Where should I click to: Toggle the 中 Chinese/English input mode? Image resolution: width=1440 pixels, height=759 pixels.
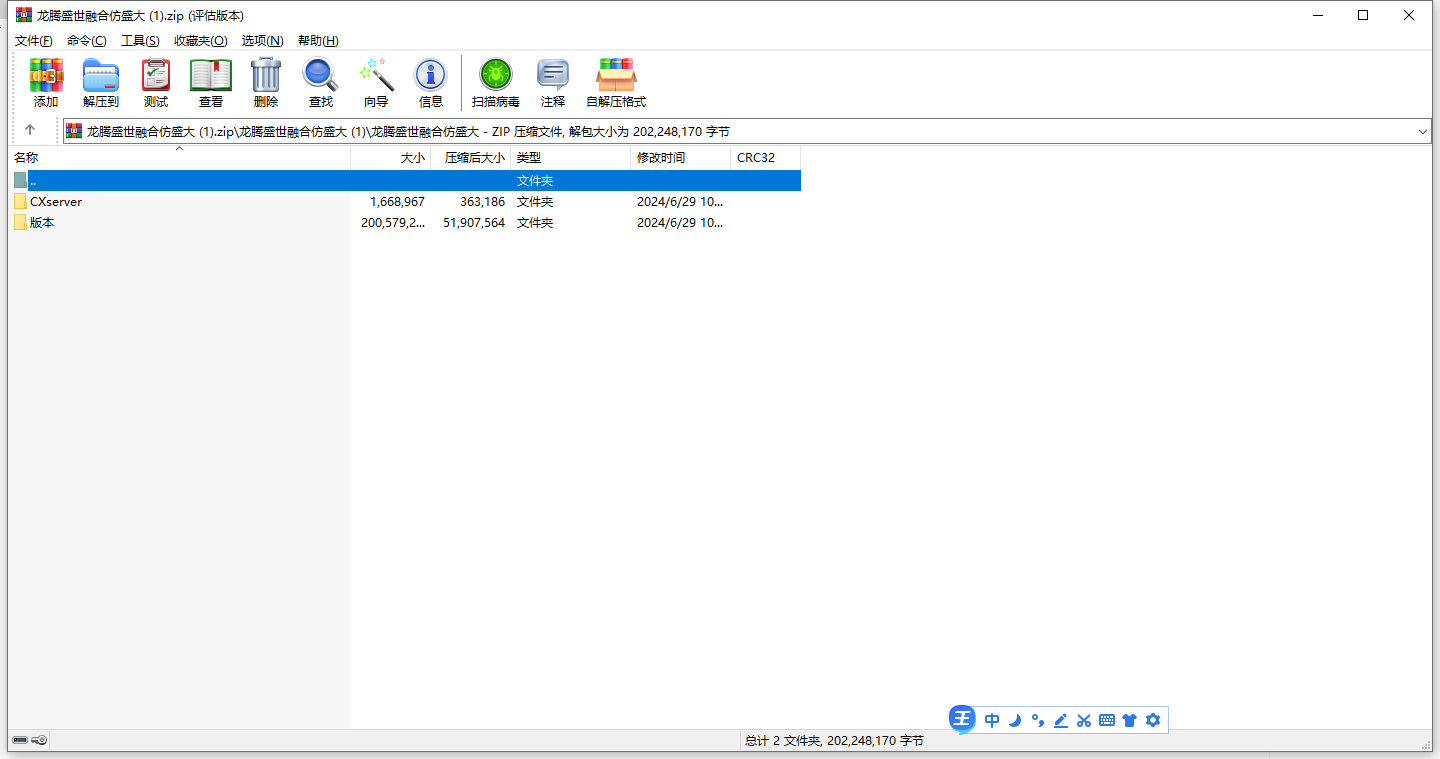click(x=992, y=720)
